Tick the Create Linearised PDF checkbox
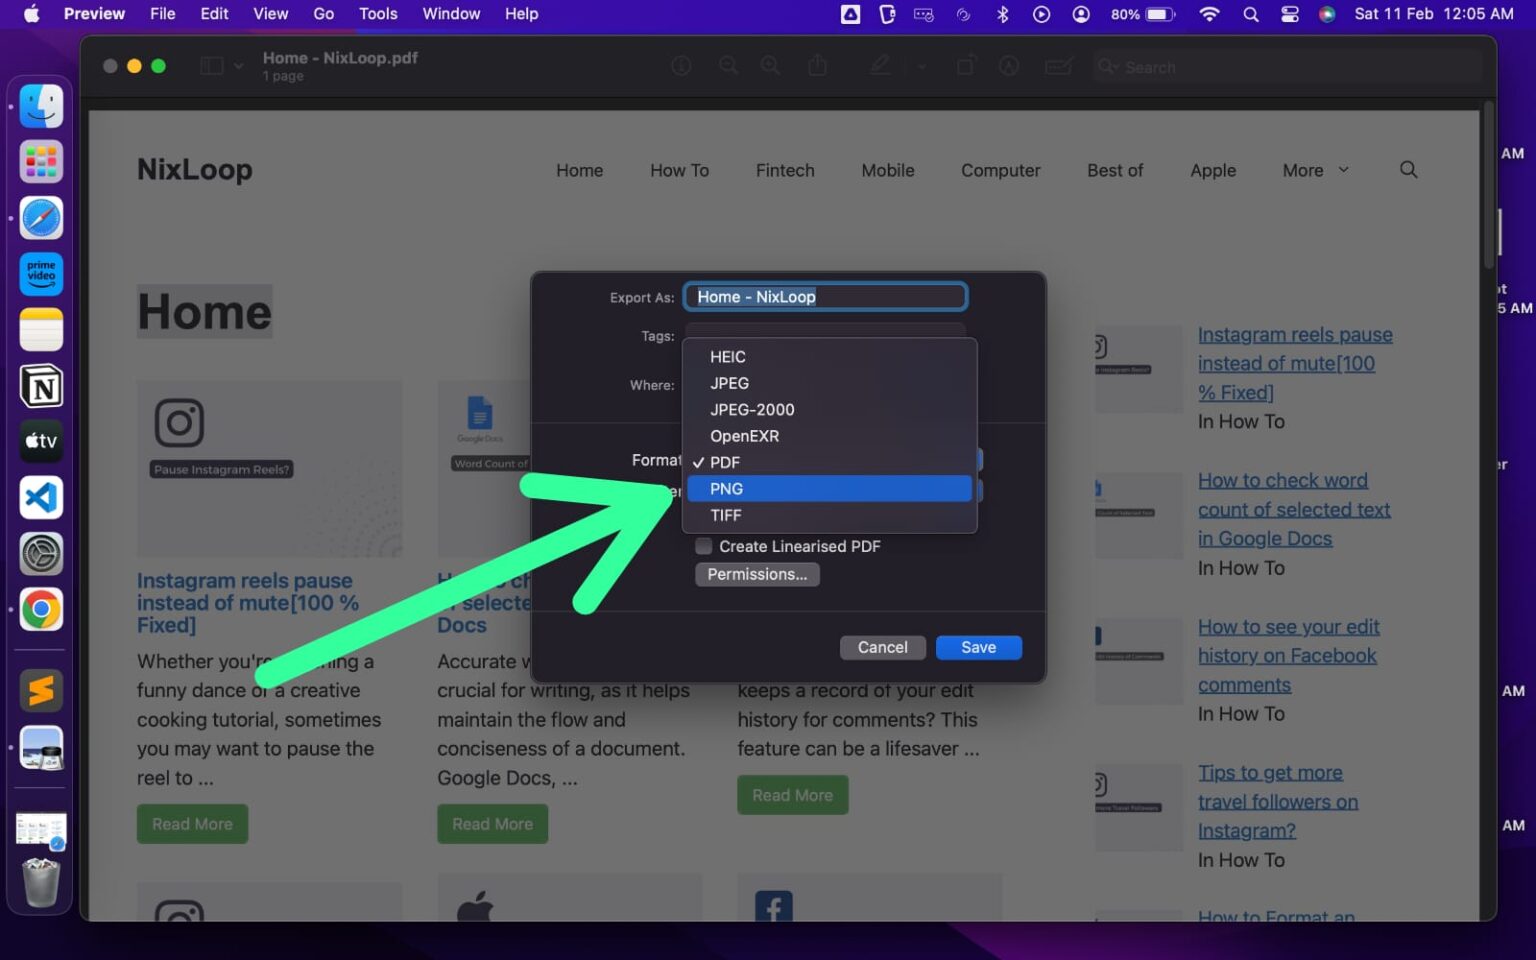The width and height of the screenshot is (1536, 960). pos(704,546)
